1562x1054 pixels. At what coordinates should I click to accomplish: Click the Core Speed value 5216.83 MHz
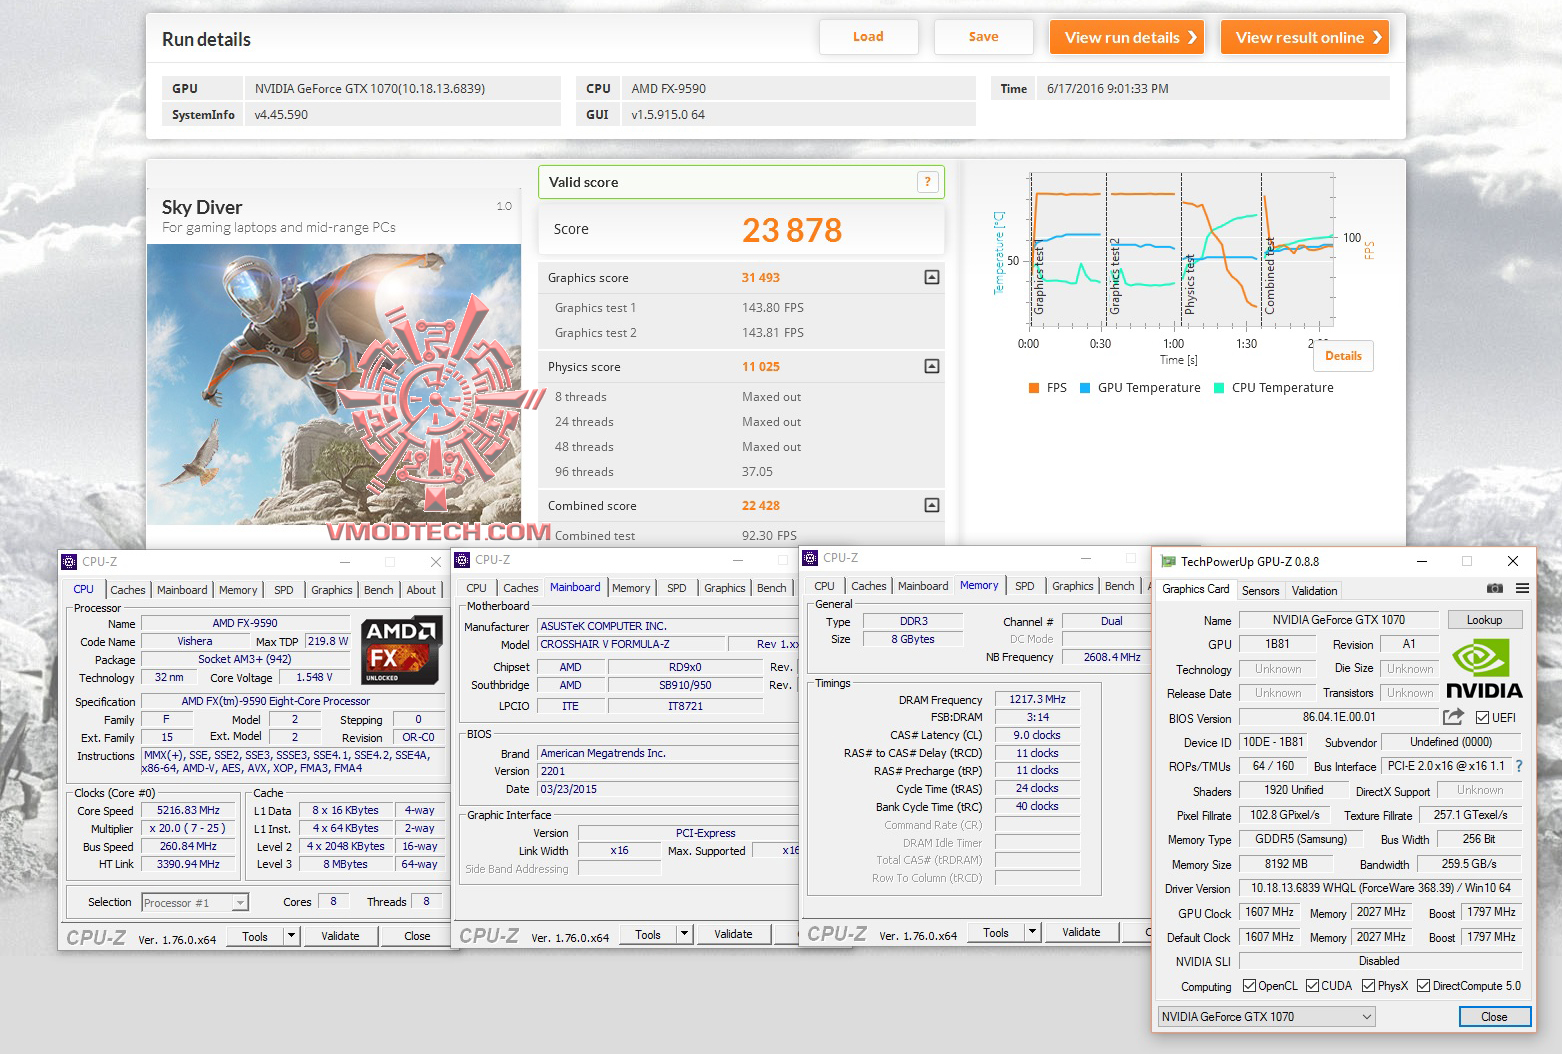pyautogui.click(x=188, y=811)
